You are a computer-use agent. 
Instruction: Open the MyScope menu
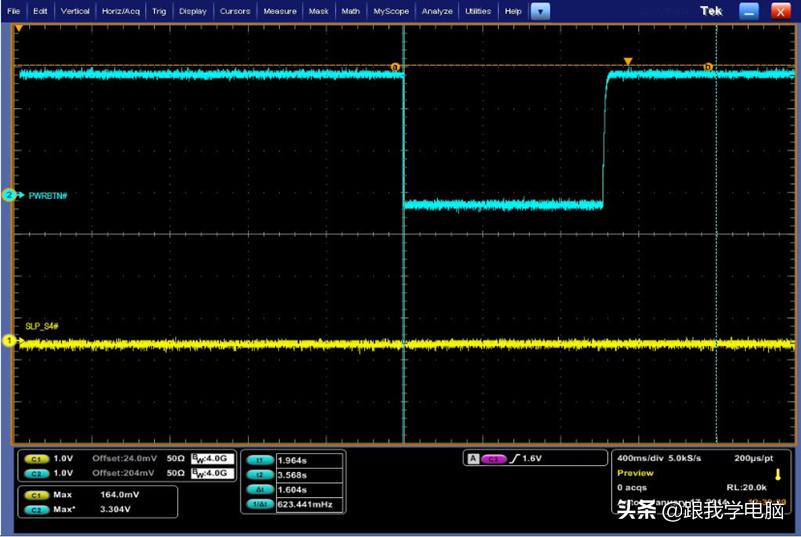click(391, 11)
